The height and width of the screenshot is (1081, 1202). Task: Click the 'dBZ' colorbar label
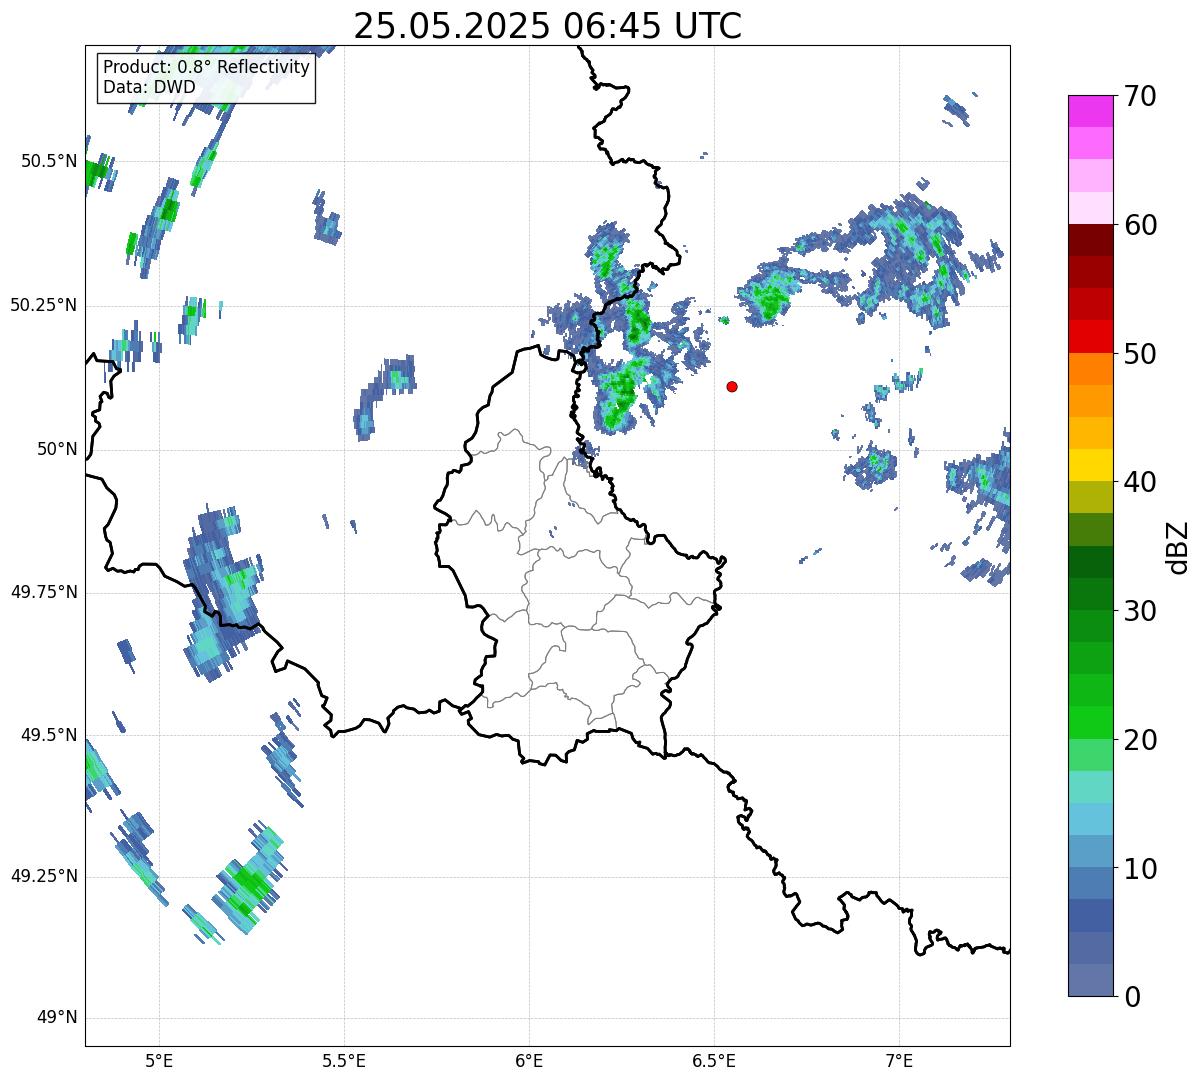1178,546
